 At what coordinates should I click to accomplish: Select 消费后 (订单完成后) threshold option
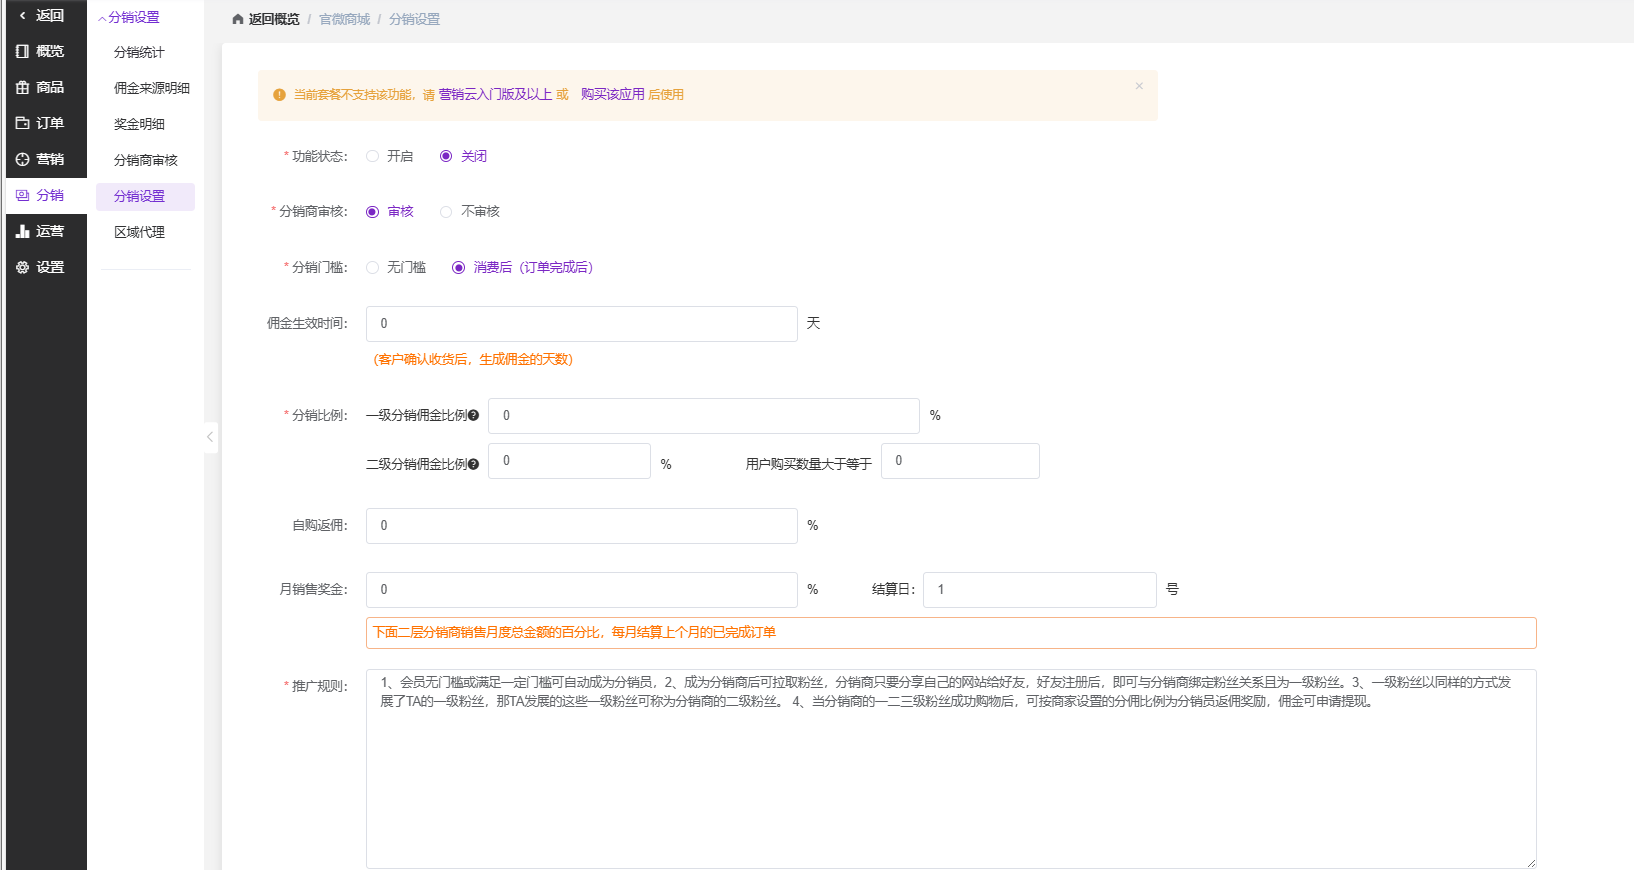click(x=523, y=267)
